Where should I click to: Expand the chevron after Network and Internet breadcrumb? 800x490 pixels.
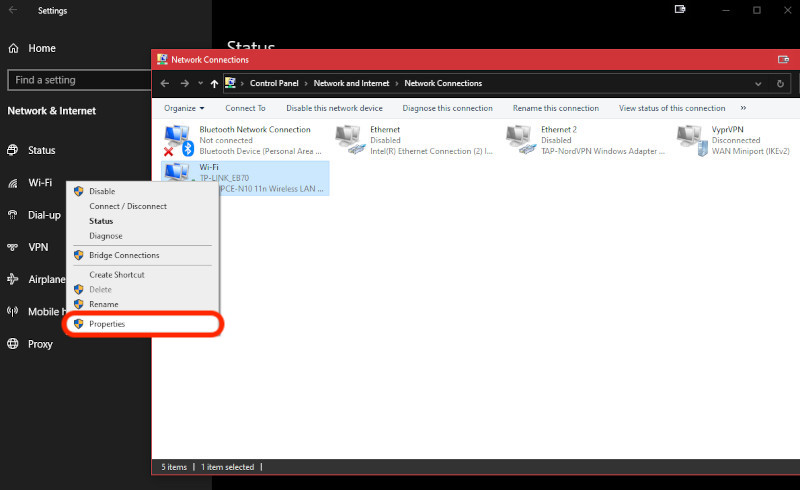tap(397, 83)
